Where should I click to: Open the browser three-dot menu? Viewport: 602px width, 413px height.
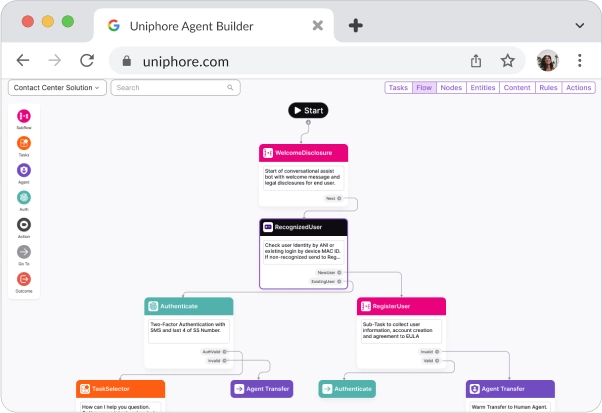coord(580,61)
